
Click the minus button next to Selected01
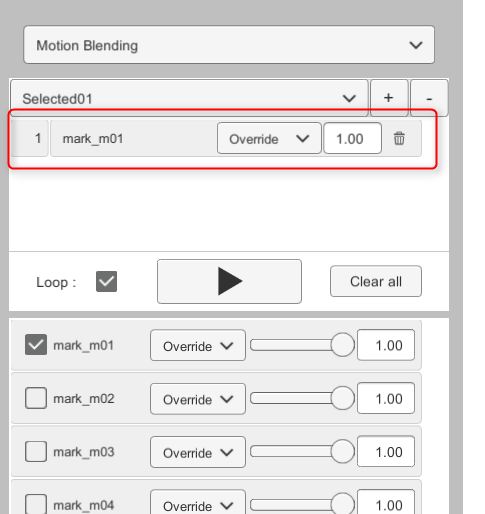point(429,98)
